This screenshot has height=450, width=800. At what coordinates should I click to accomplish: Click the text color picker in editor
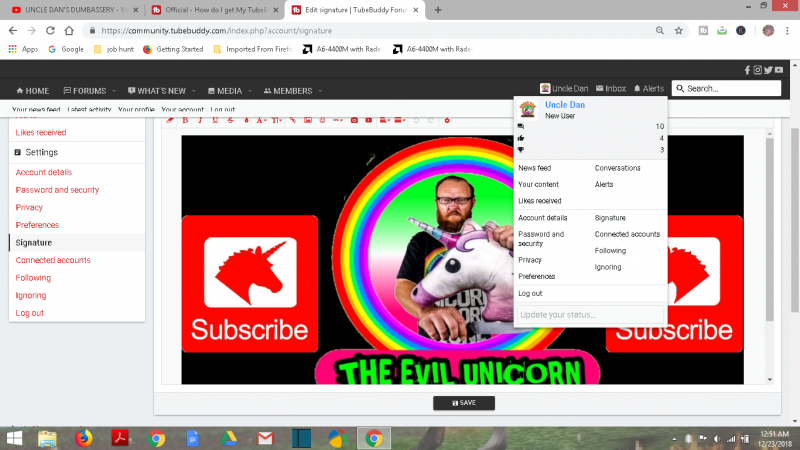coord(246,120)
